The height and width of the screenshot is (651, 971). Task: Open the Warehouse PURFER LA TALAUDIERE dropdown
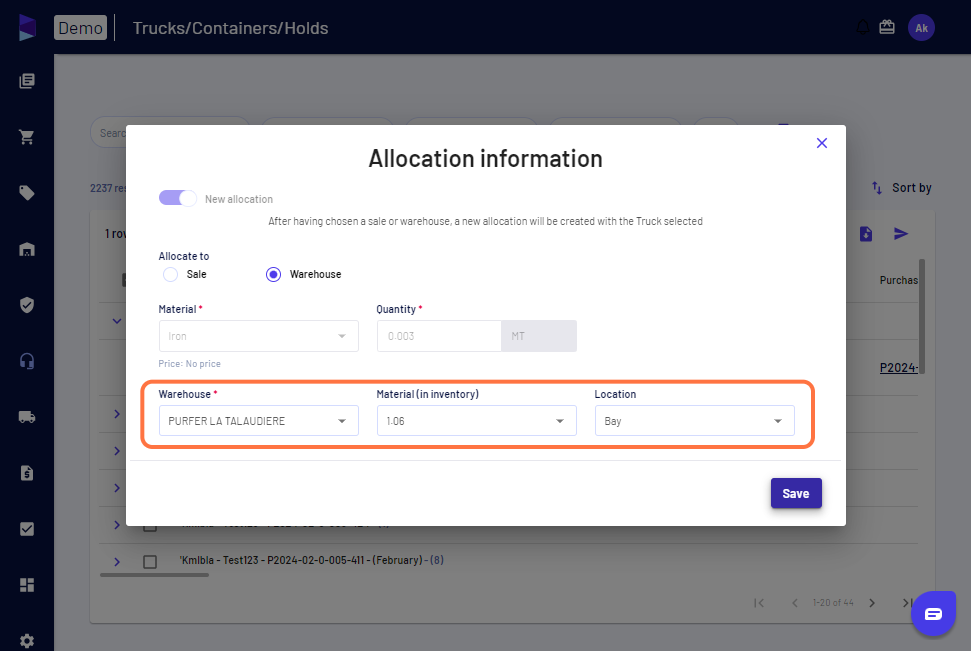[258, 421]
